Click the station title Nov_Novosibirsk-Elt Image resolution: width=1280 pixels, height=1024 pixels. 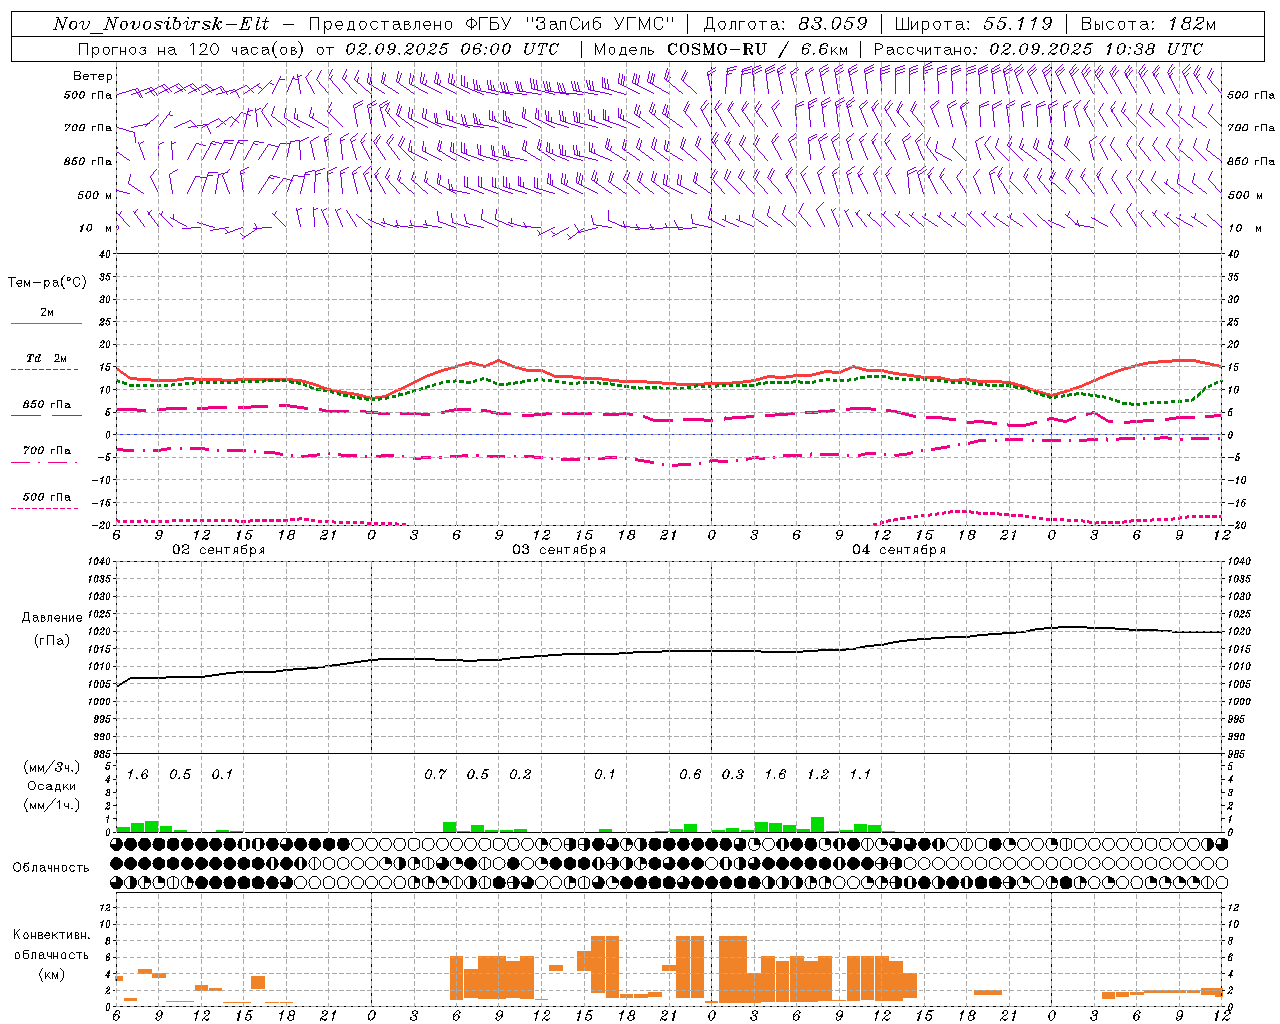click(x=161, y=24)
